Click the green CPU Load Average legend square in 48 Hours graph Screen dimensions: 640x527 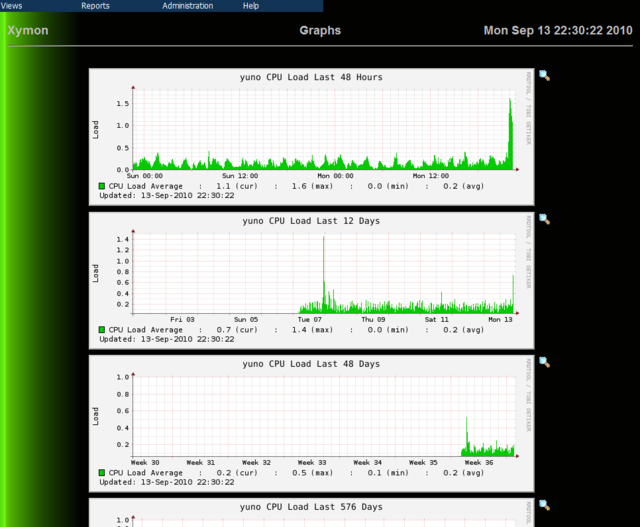102,186
